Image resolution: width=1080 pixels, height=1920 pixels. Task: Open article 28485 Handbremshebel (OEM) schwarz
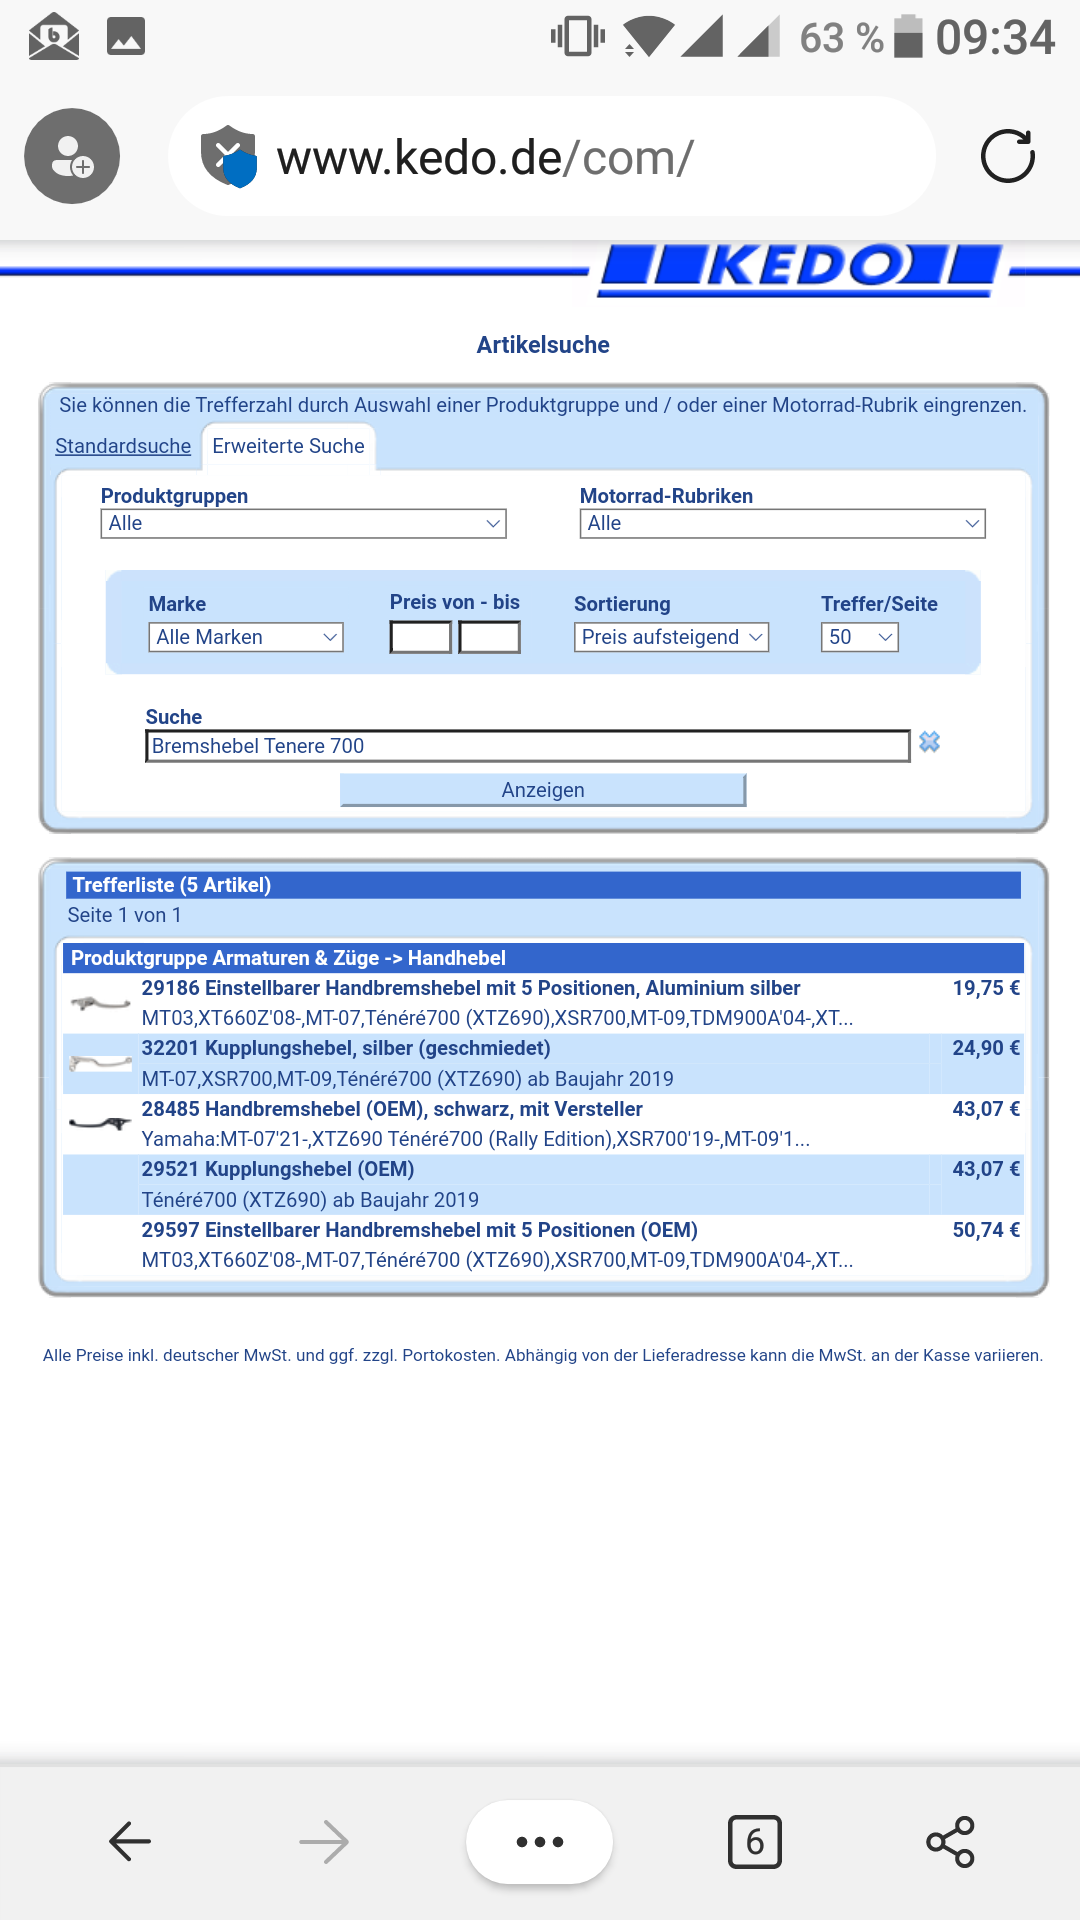tap(392, 1109)
